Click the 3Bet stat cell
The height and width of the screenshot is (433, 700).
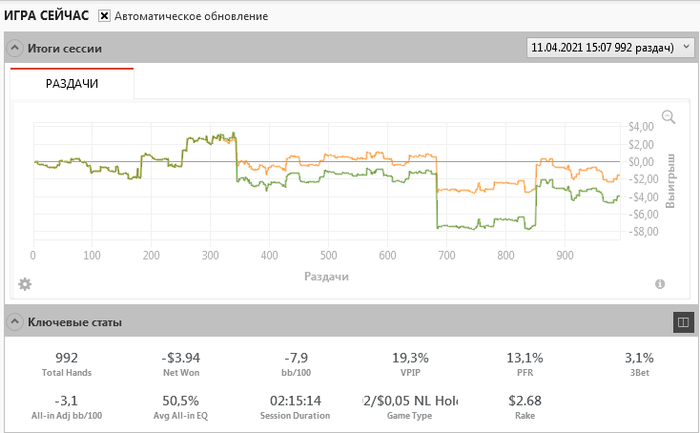pyautogui.click(x=638, y=364)
